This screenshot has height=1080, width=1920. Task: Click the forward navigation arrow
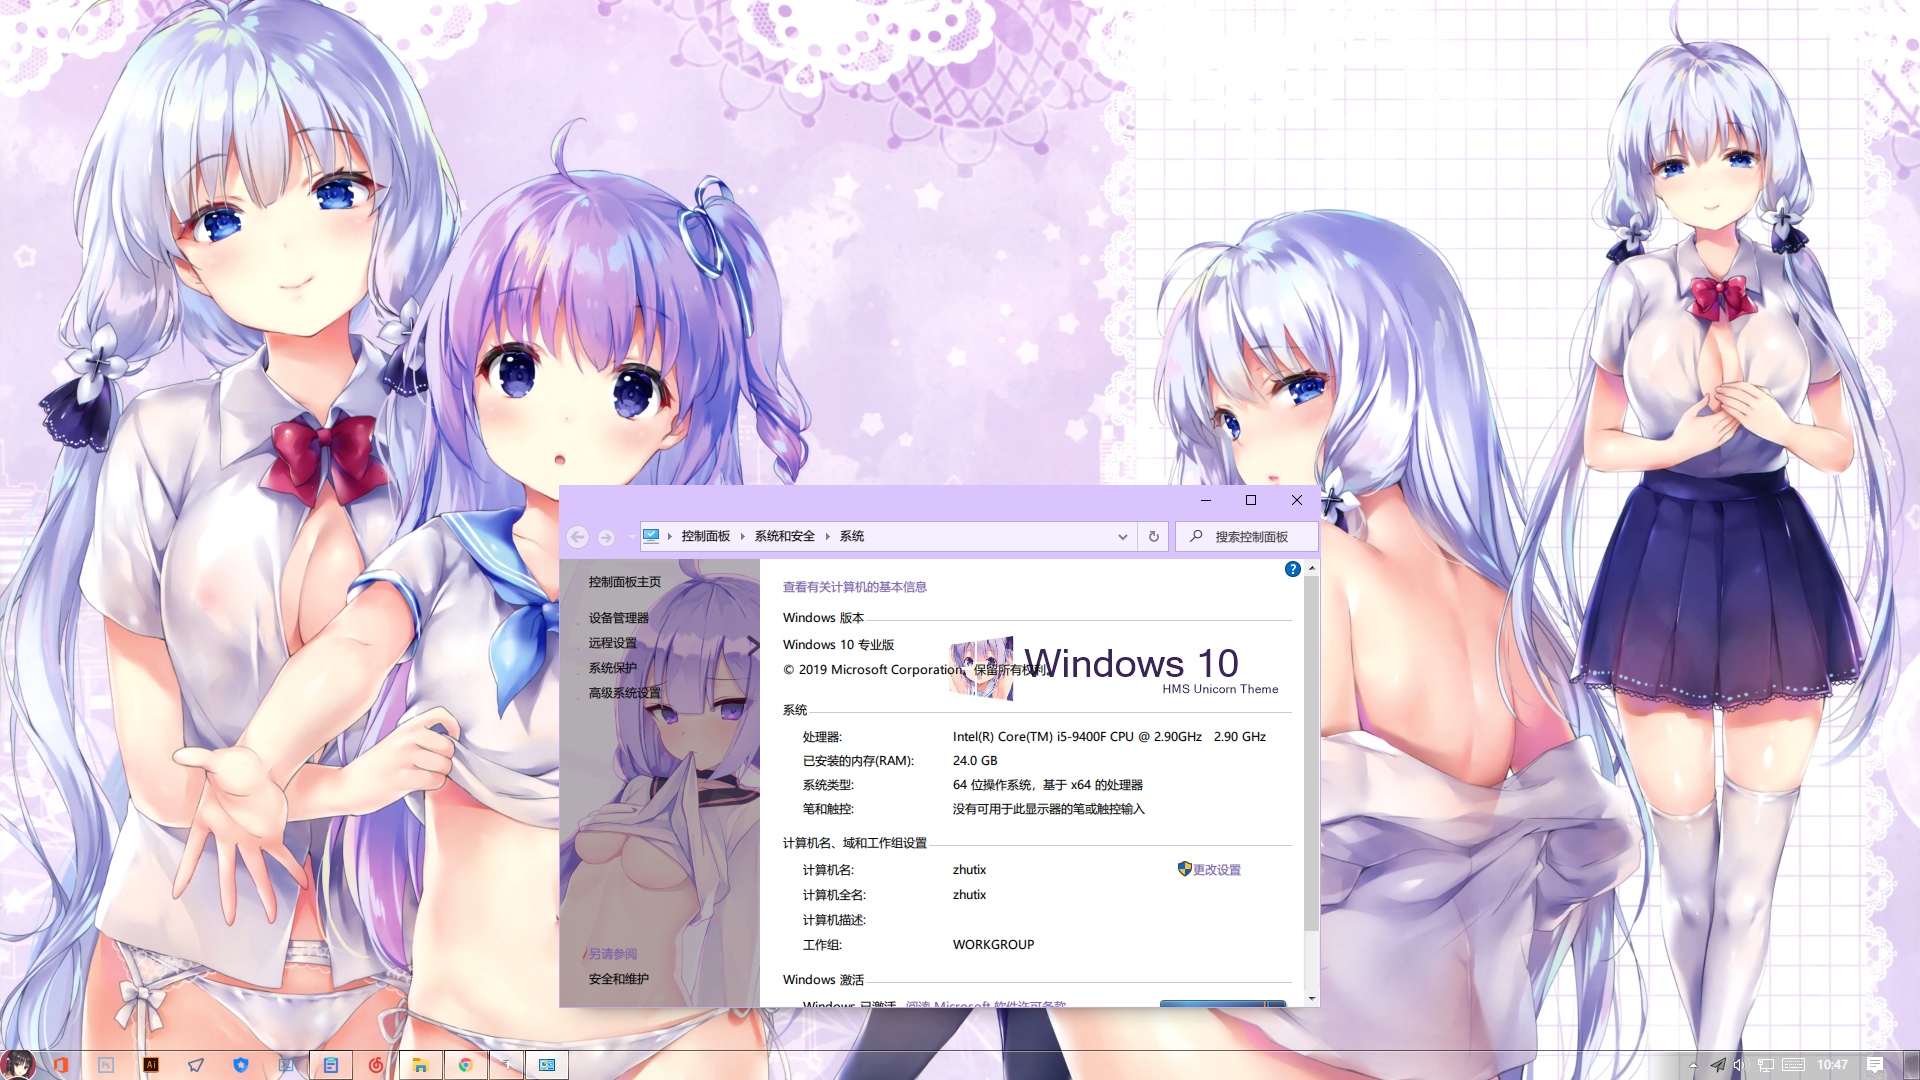606,537
